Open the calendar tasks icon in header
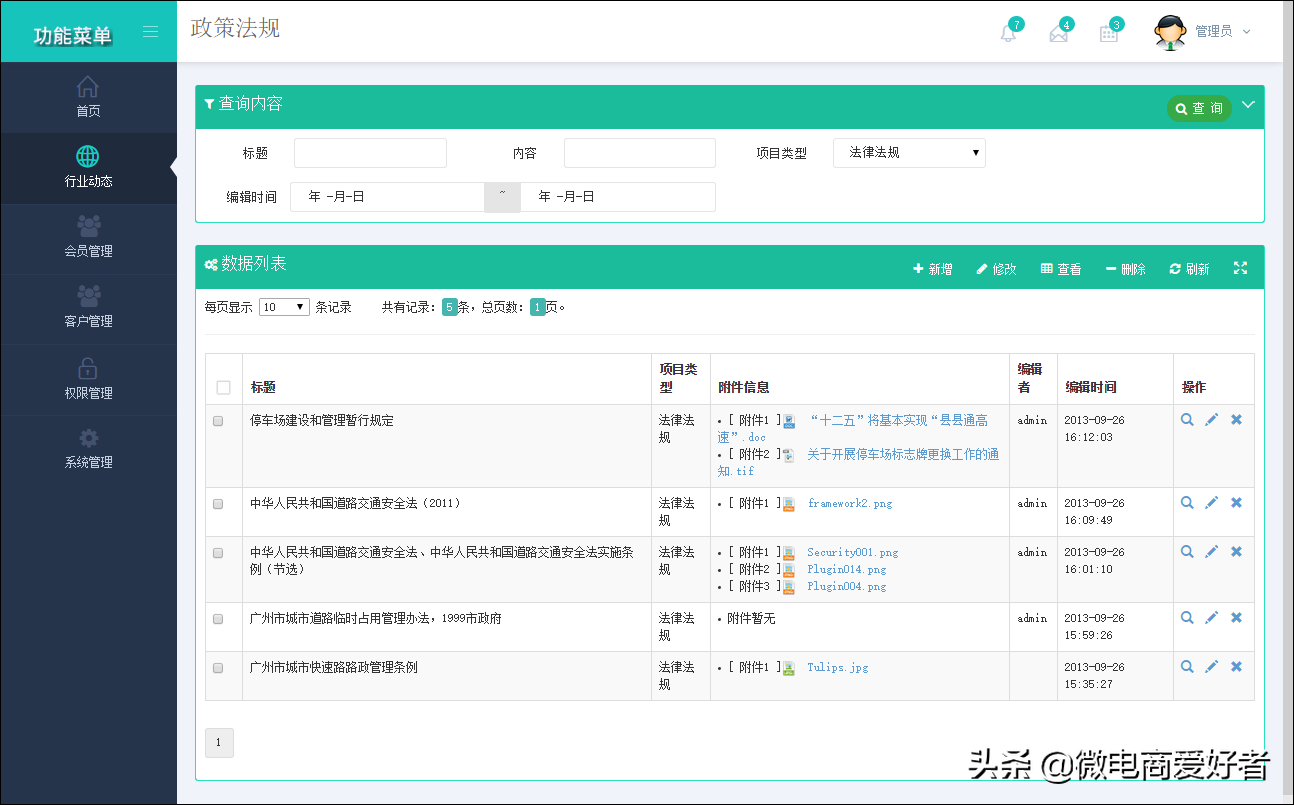The image size is (1294, 805). click(x=1109, y=33)
